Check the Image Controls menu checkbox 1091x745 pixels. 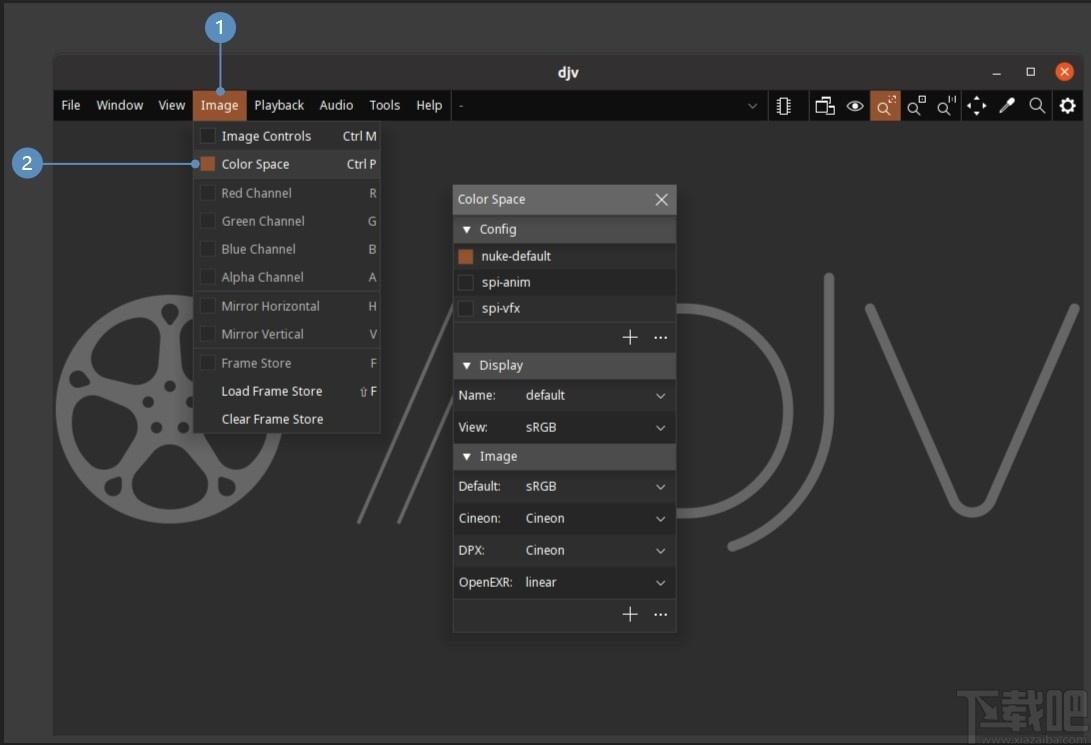click(x=207, y=136)
